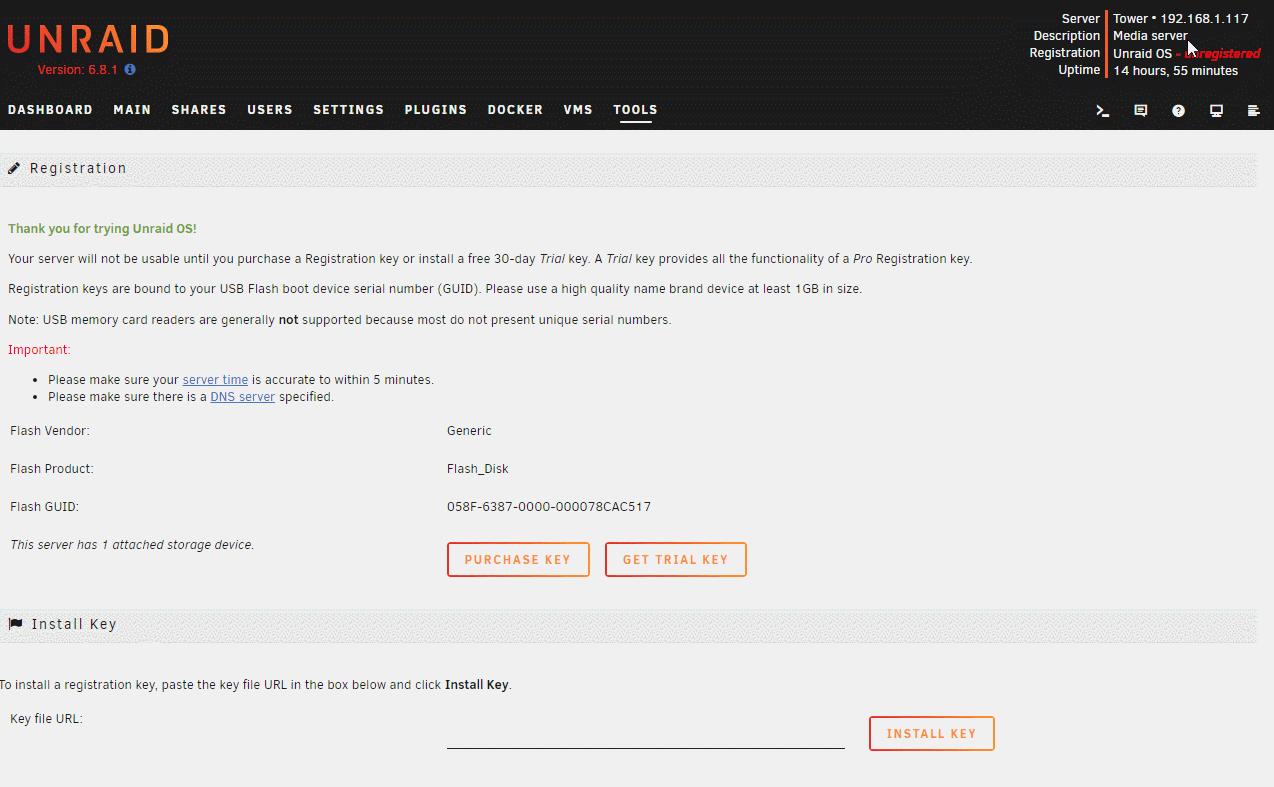The width and height of the screenshot is (1274, 787).
Task: Click 'Thank you for trying Unraid OS!' text
Action: coord(102,229)
